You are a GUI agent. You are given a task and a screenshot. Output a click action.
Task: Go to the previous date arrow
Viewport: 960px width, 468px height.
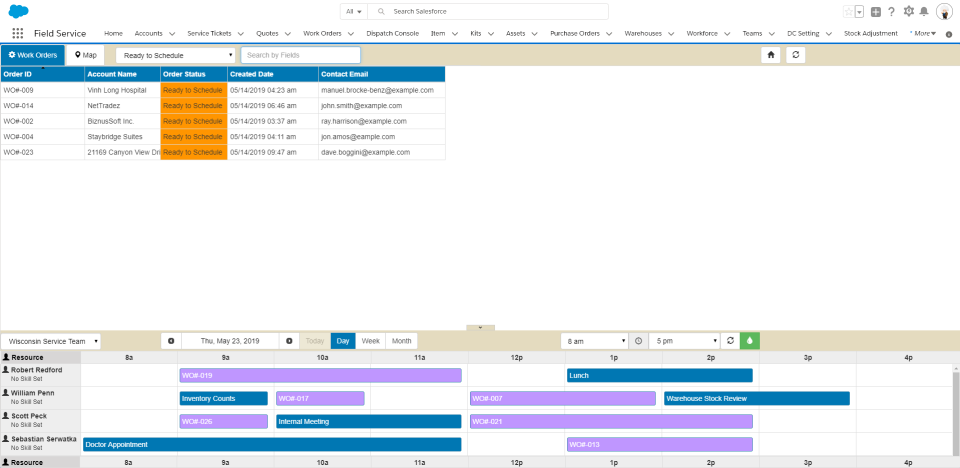pyautogui.click(x=171, y=341)
